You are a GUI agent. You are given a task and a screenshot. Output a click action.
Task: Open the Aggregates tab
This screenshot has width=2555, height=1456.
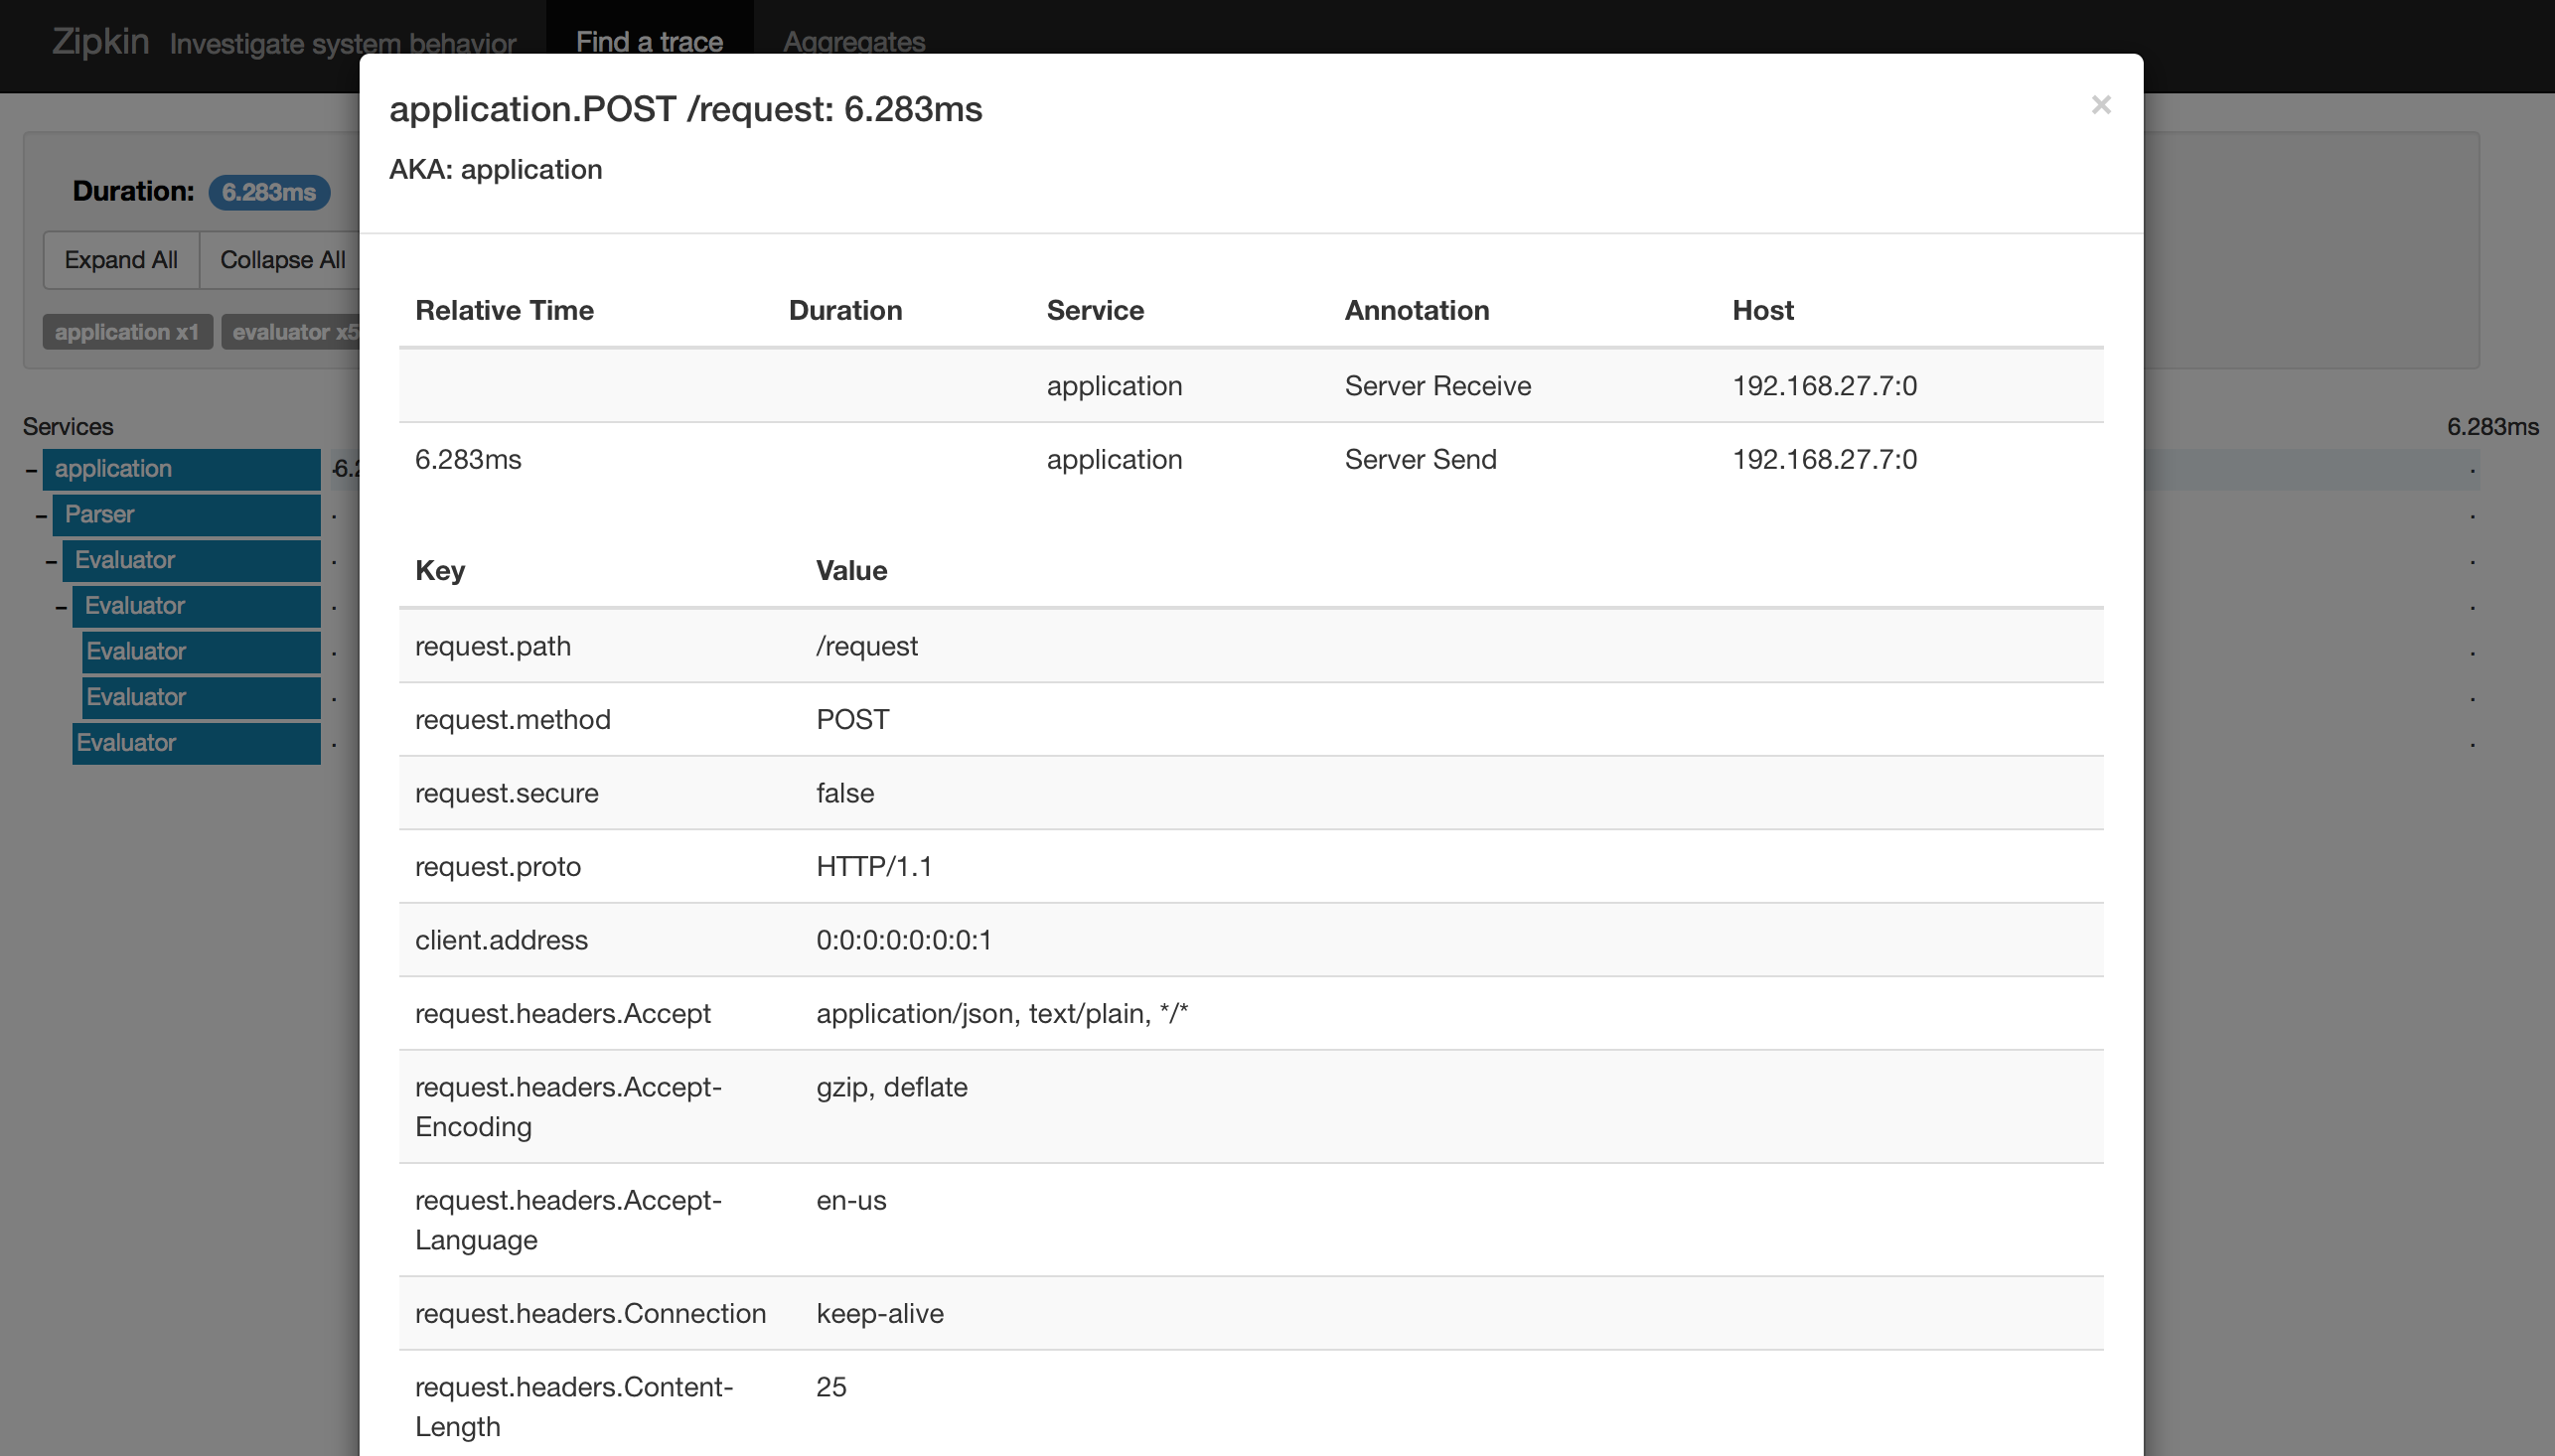pos(853,42)
